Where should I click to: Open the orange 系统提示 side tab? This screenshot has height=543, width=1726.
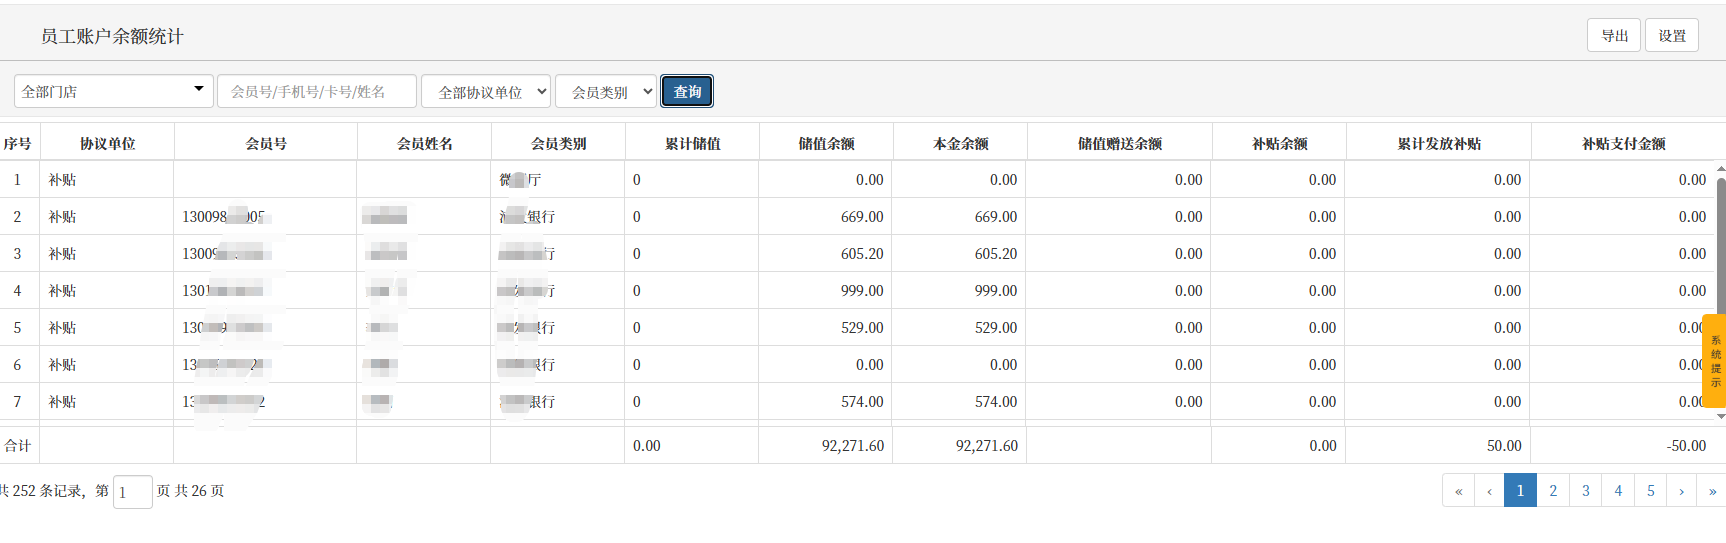[x=1714, y=361]
